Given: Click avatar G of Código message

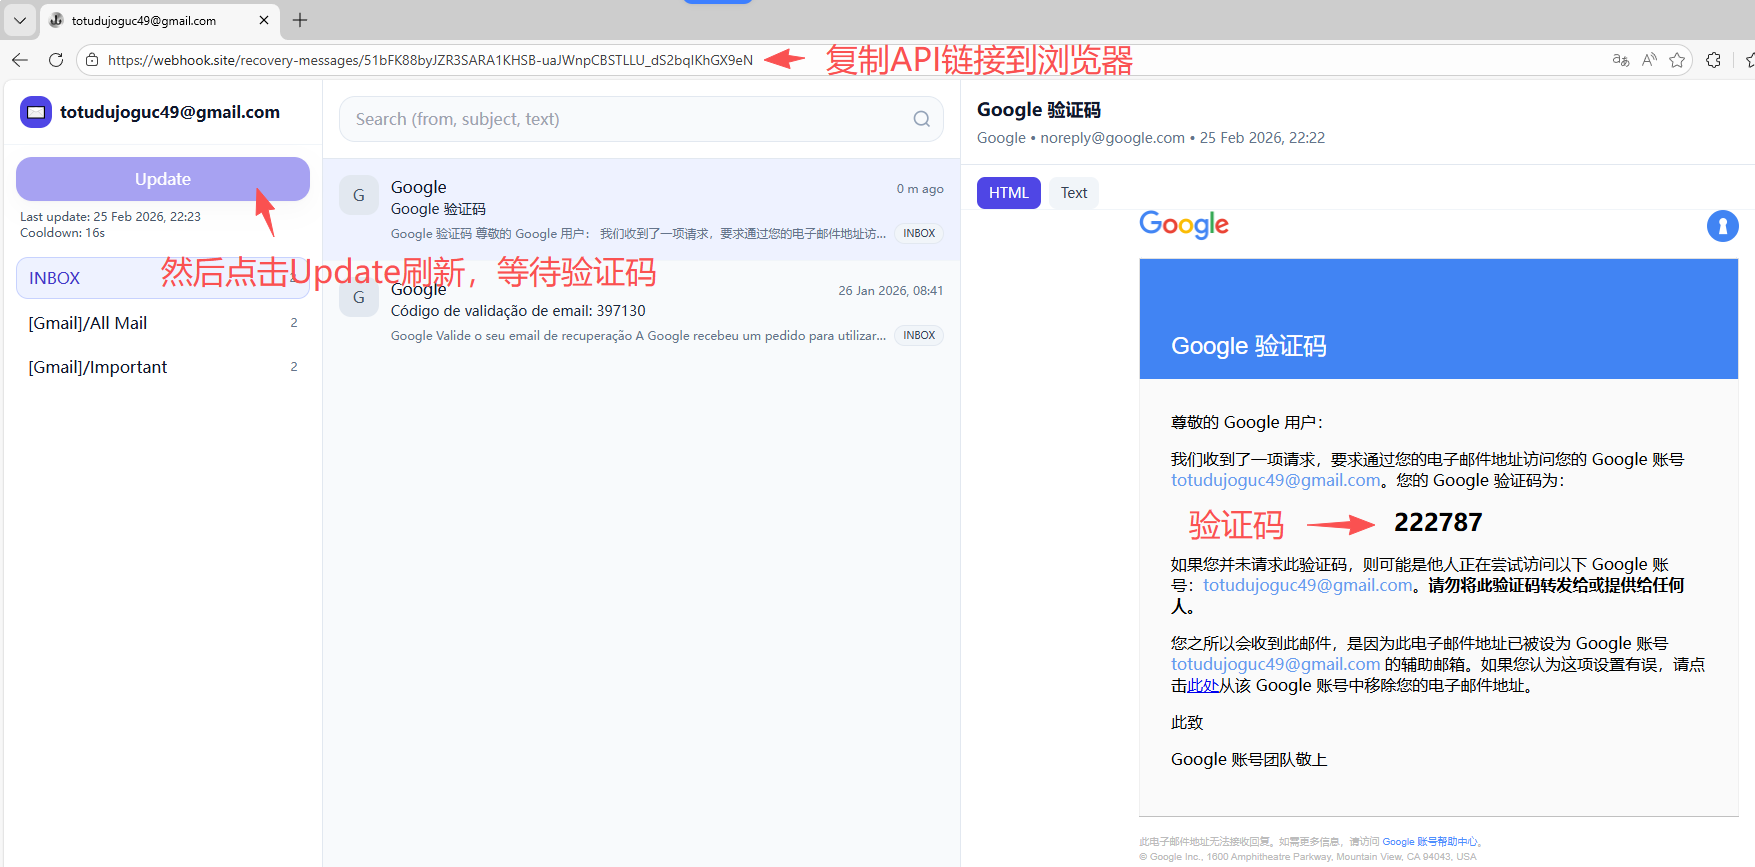Looking at the screenshot, I should [x=359, y=297].
